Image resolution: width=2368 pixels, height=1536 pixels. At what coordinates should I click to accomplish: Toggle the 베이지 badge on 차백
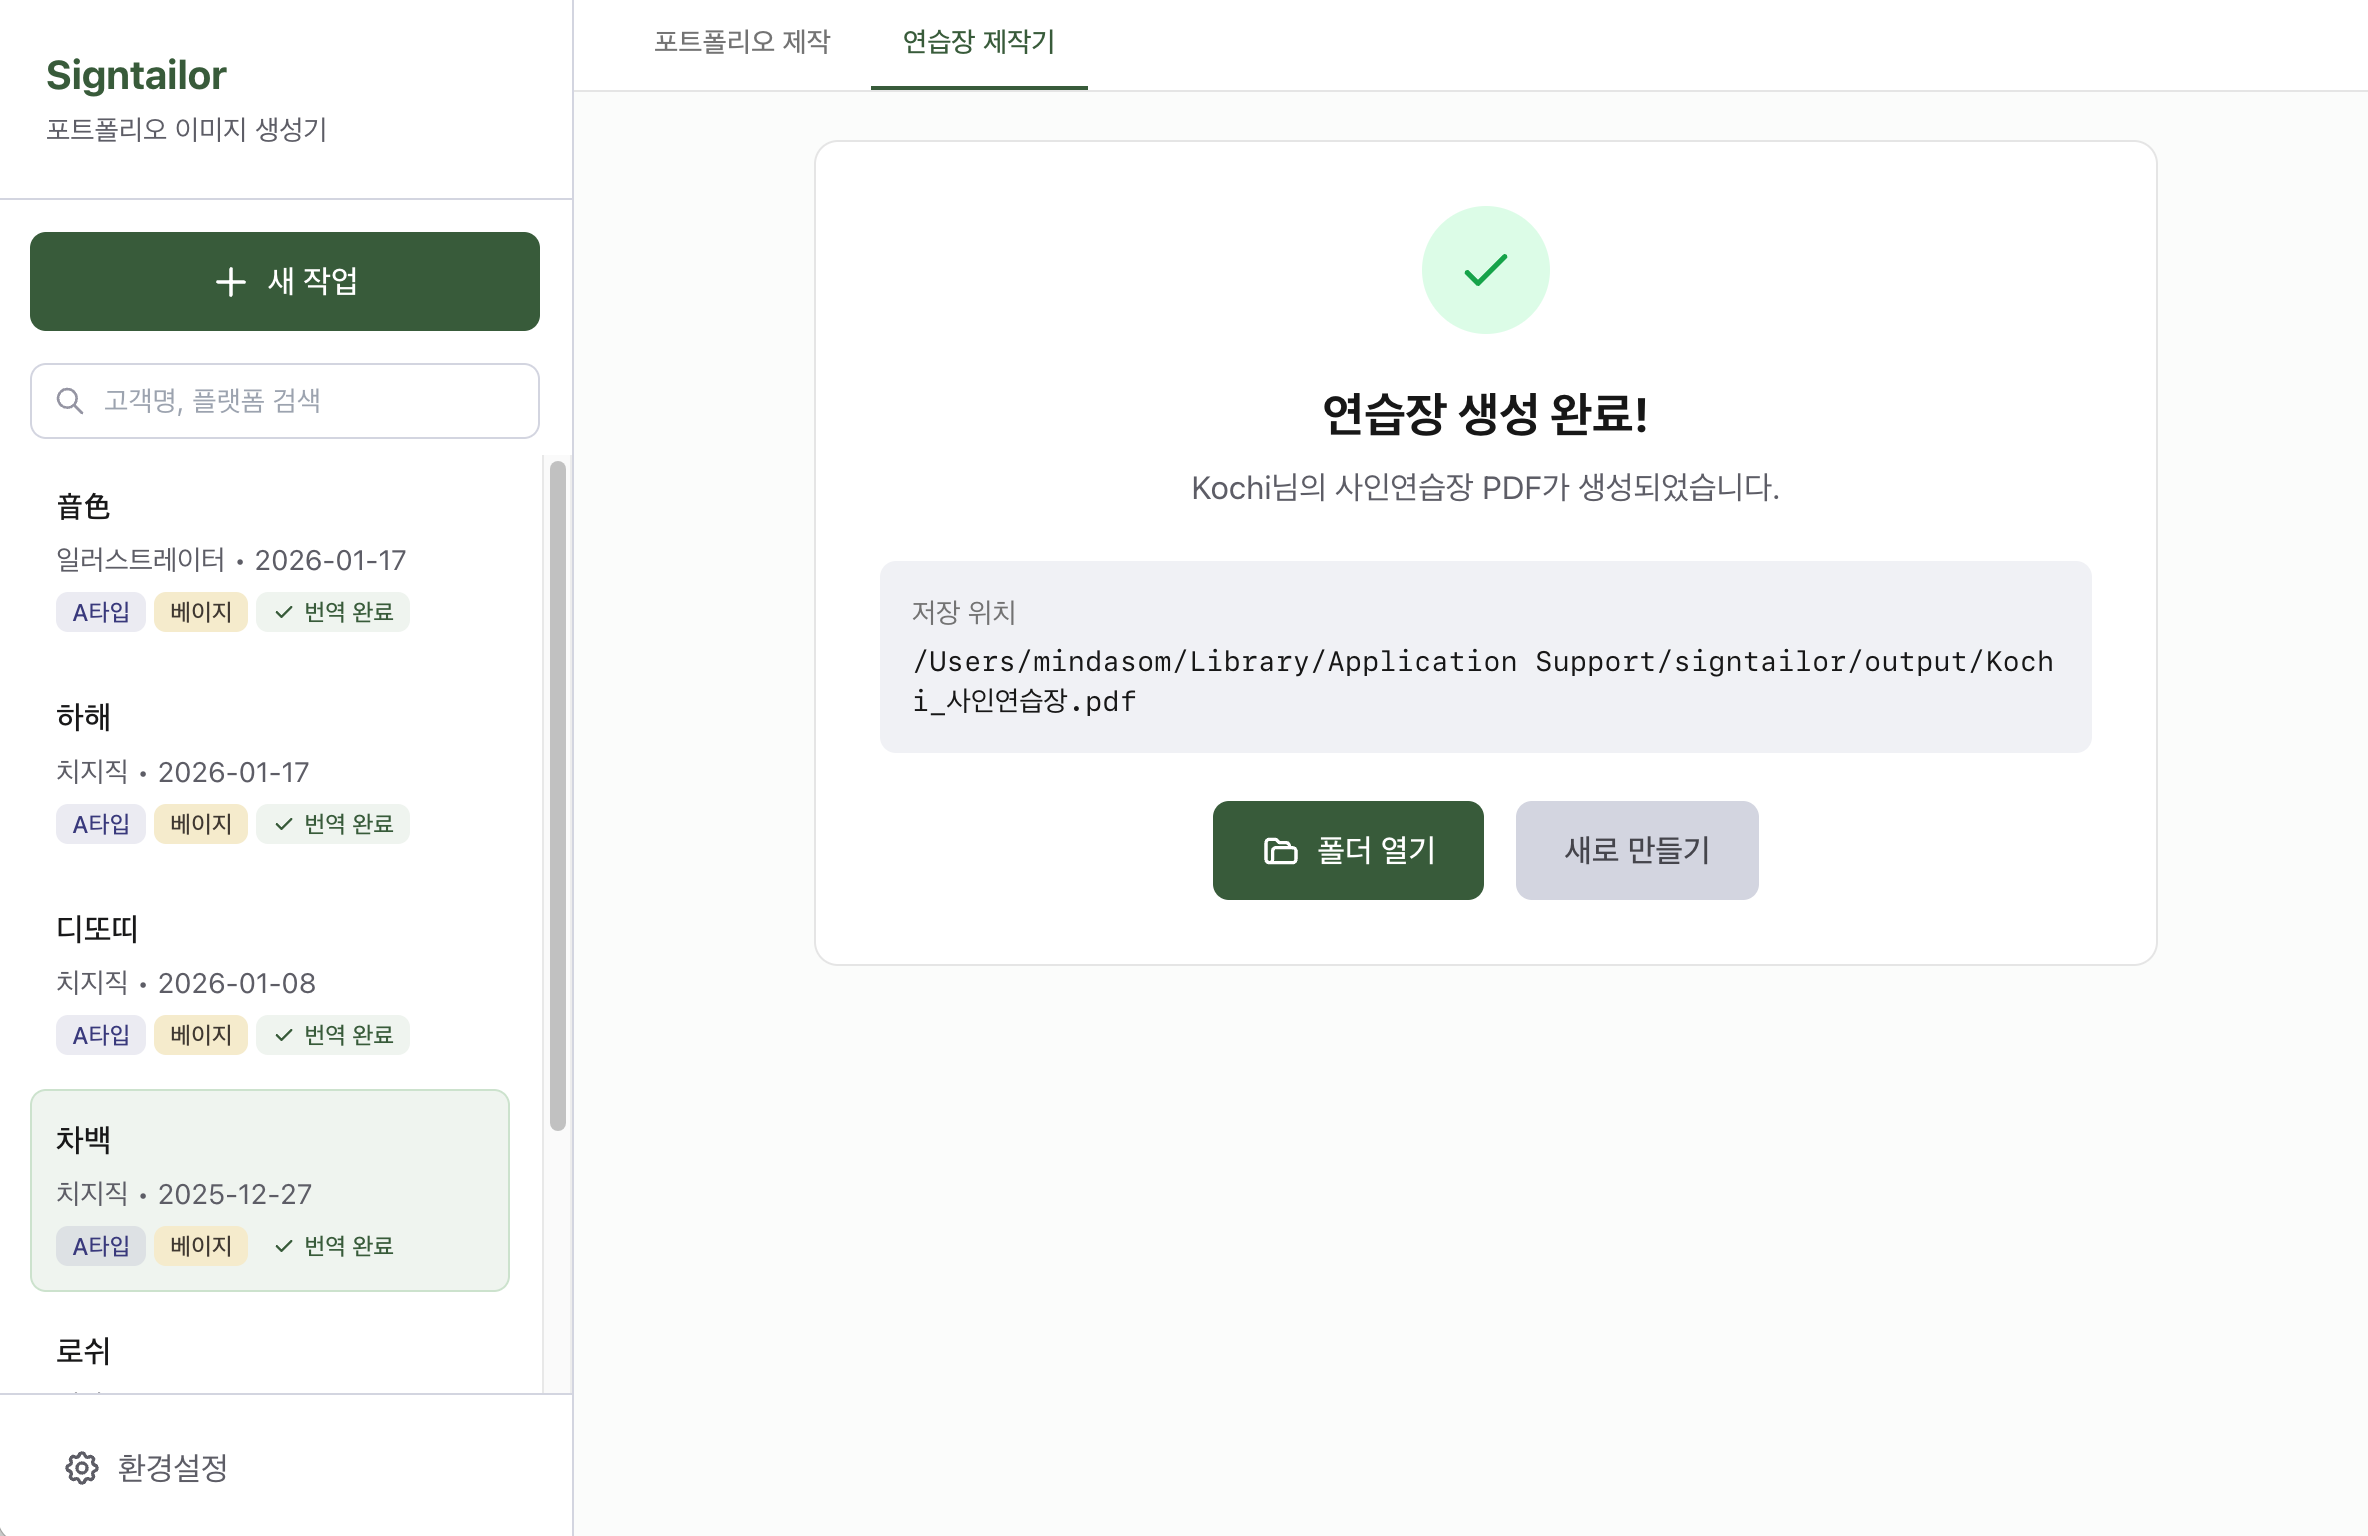200,1246
